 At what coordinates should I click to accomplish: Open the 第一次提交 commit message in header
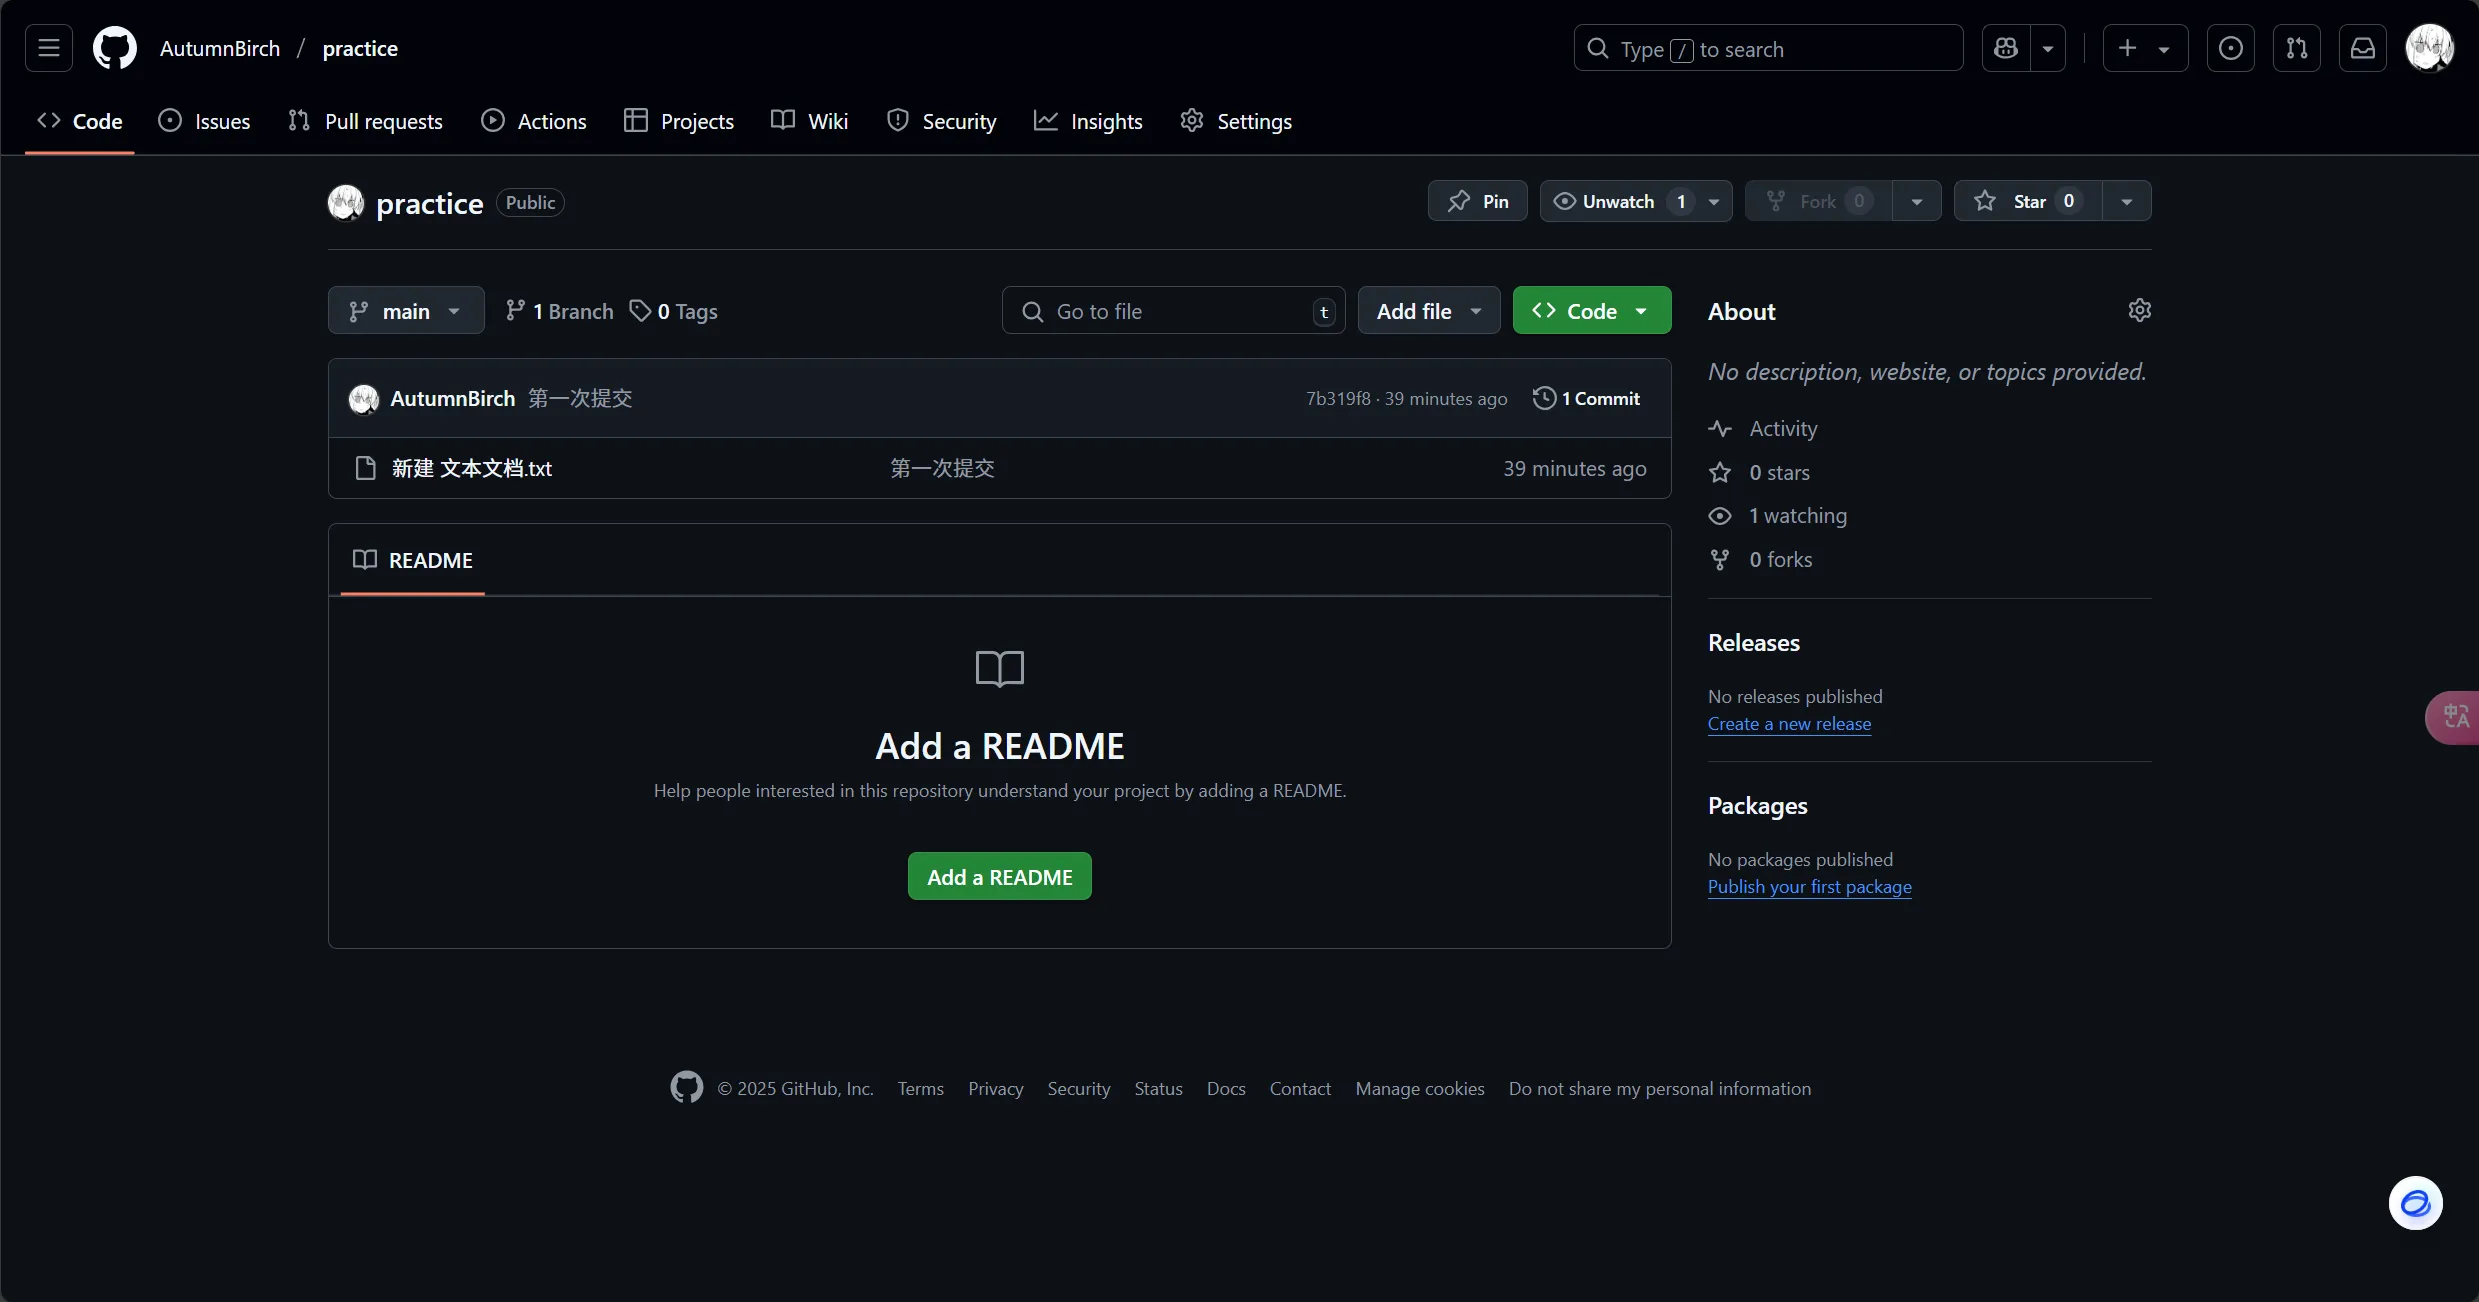click(x=580, y=398)
